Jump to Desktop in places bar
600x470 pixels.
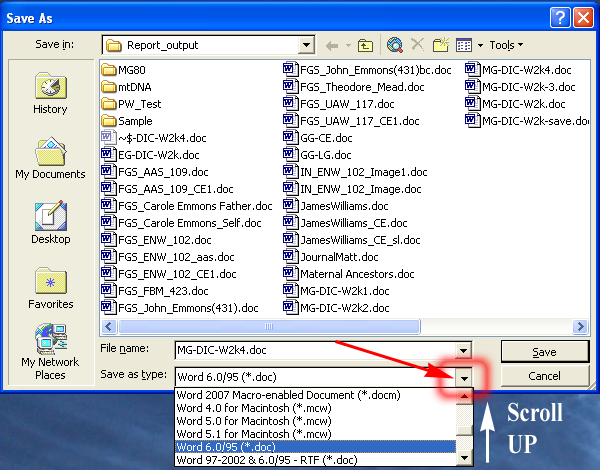click(x=51, y=223)
